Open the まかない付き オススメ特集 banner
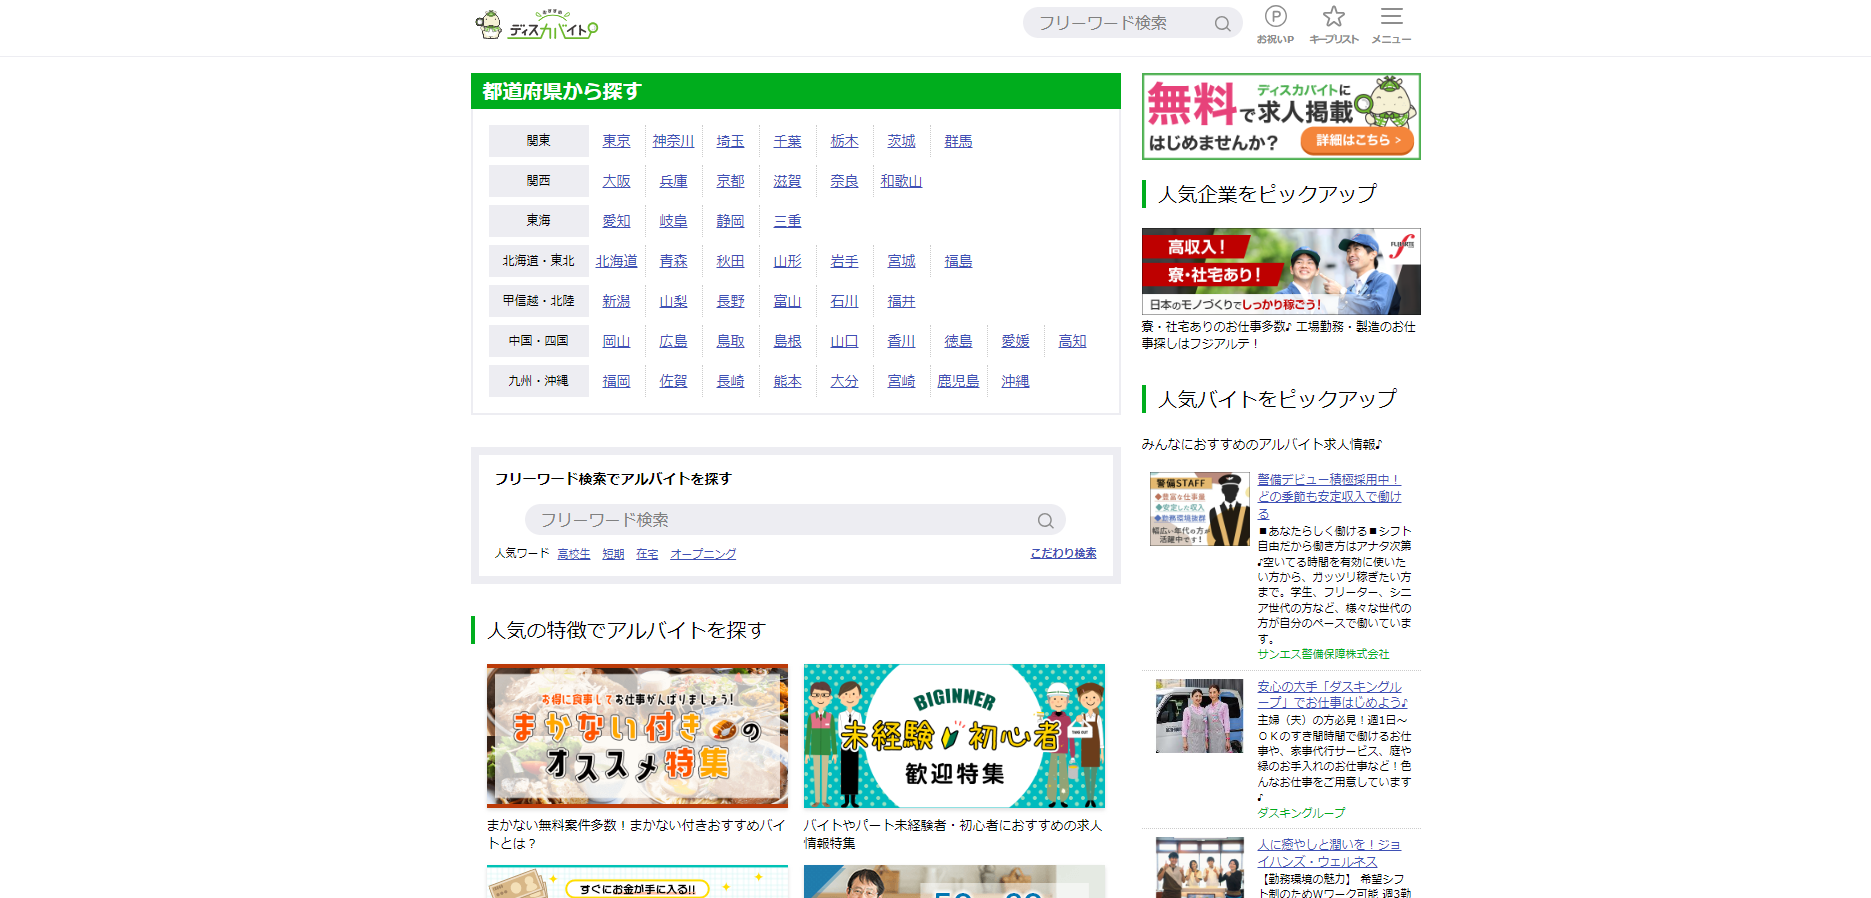 (637, 735)
